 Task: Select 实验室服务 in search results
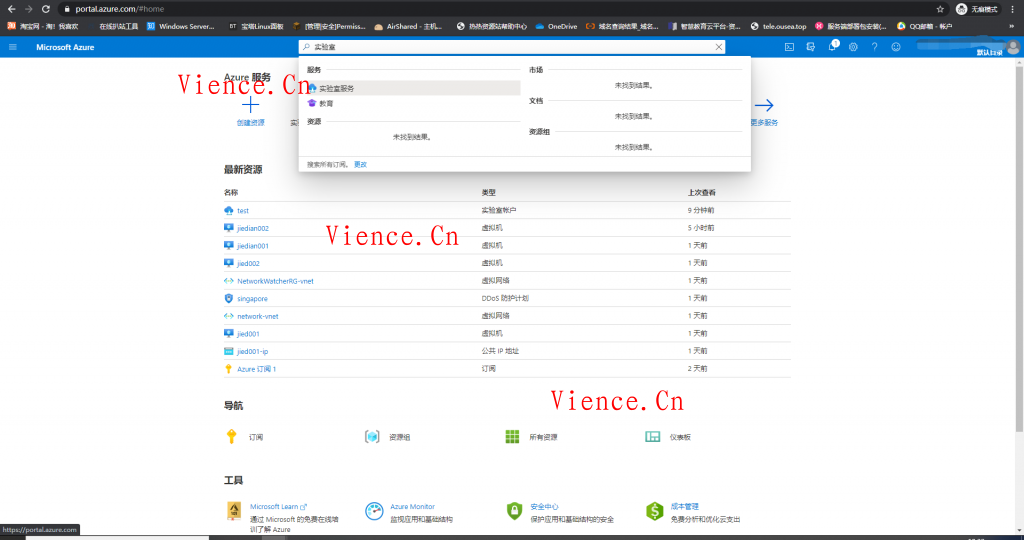tap(336, 88)
